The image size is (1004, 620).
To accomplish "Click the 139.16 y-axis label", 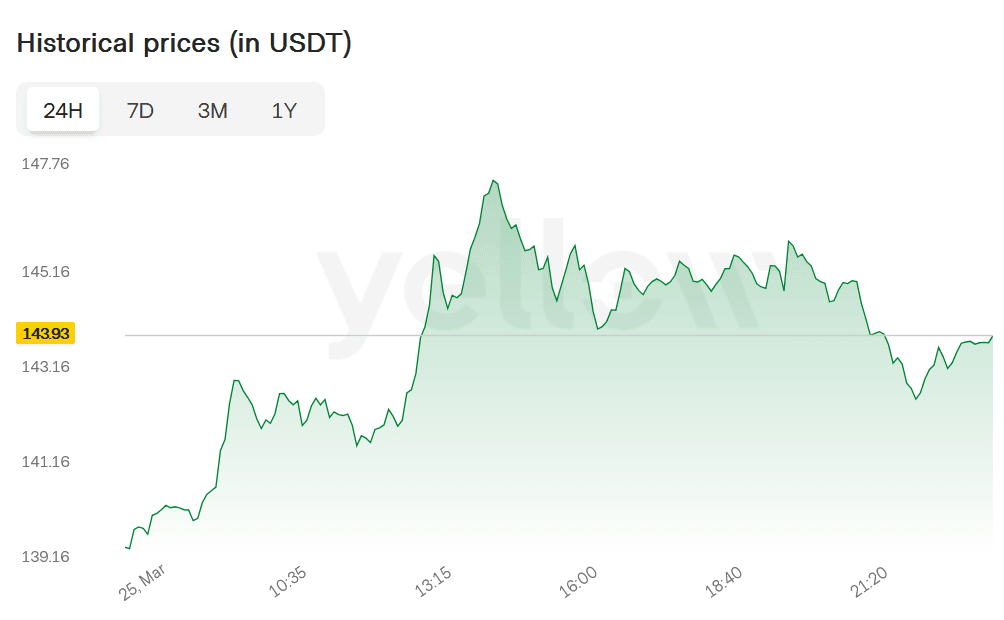I will coord(46,556).
